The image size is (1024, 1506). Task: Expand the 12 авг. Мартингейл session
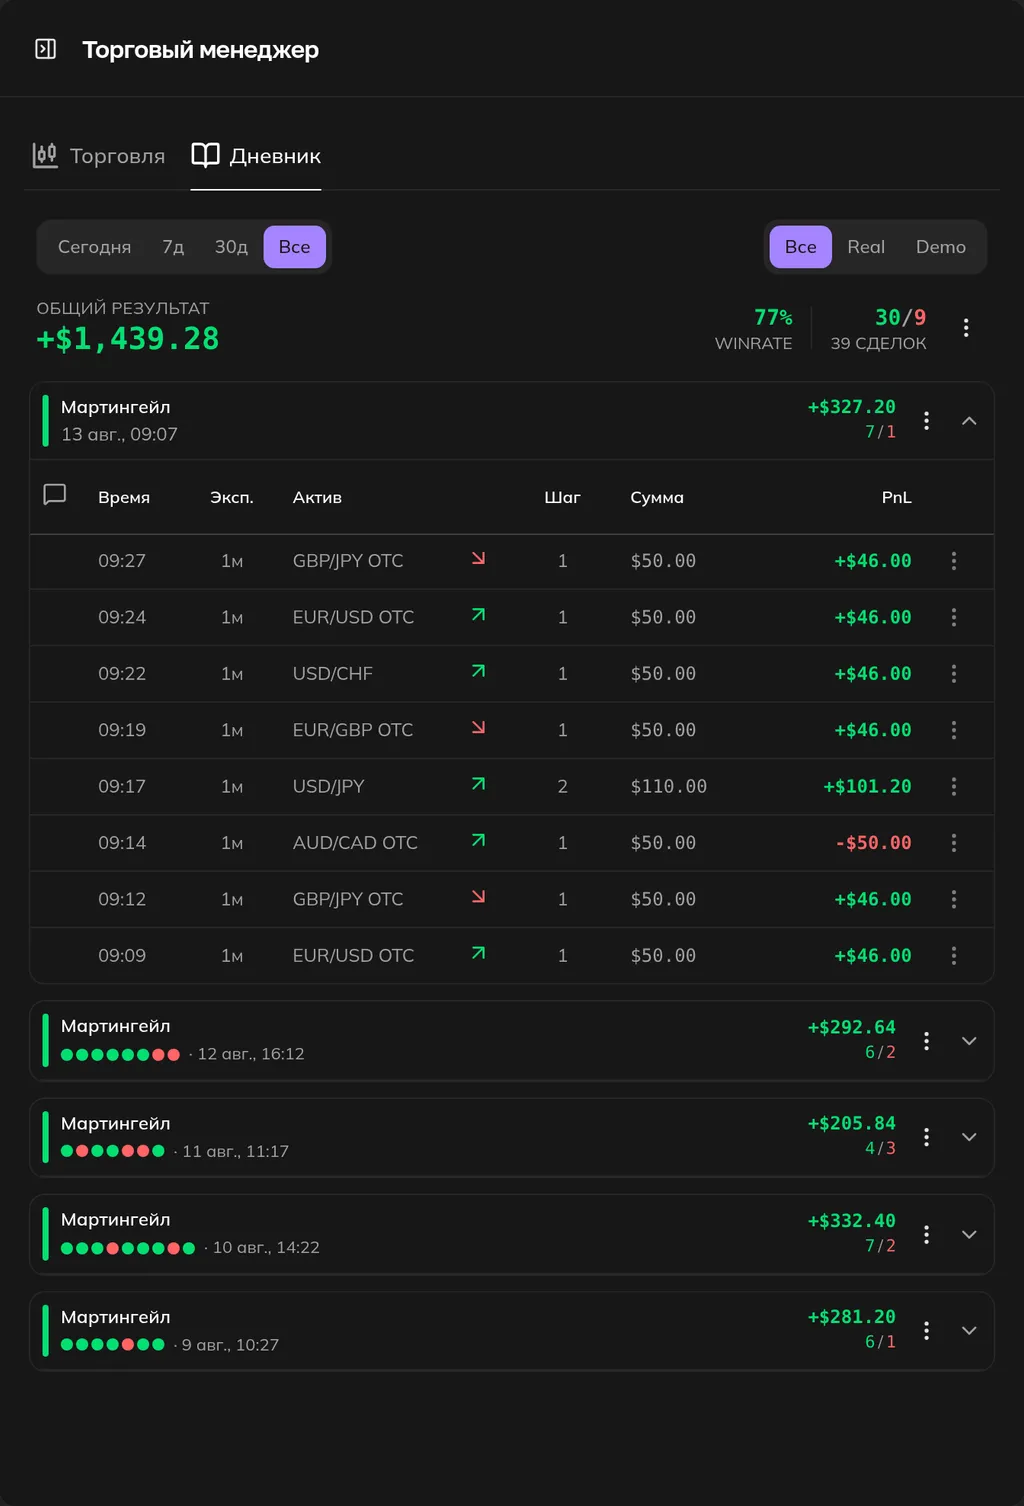[969, 1041]
